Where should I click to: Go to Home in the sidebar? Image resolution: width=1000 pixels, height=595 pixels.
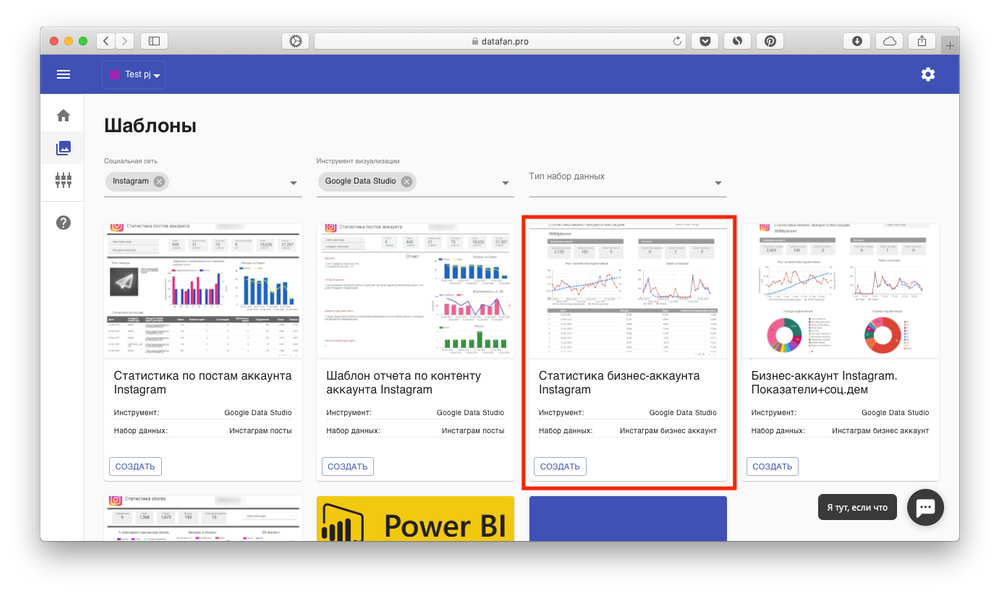(x=63, y=115)
